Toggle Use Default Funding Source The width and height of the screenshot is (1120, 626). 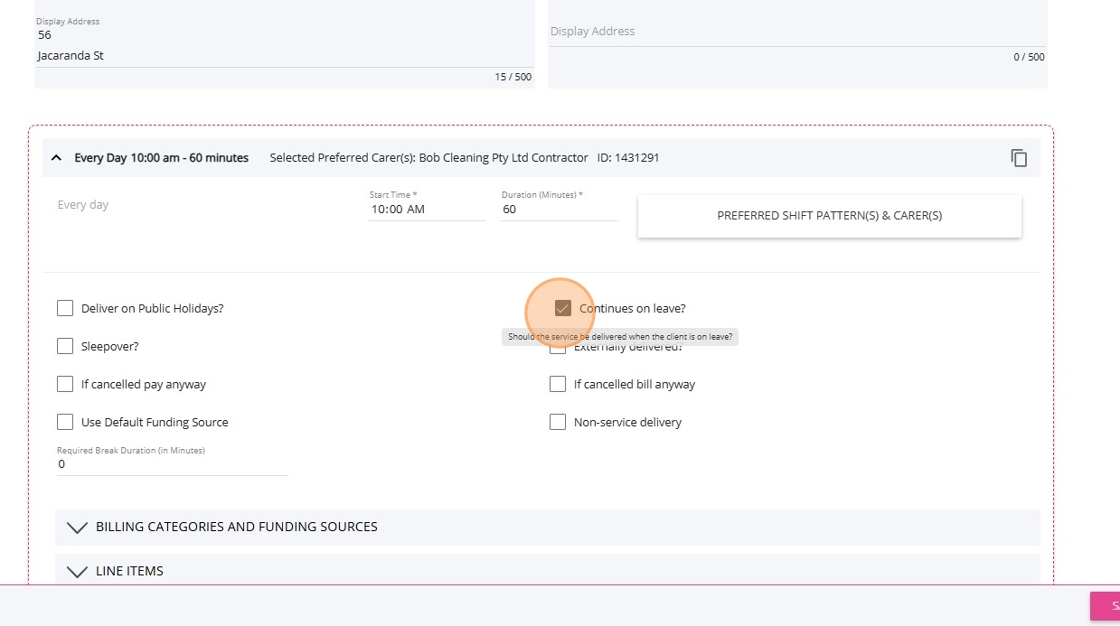65,422
